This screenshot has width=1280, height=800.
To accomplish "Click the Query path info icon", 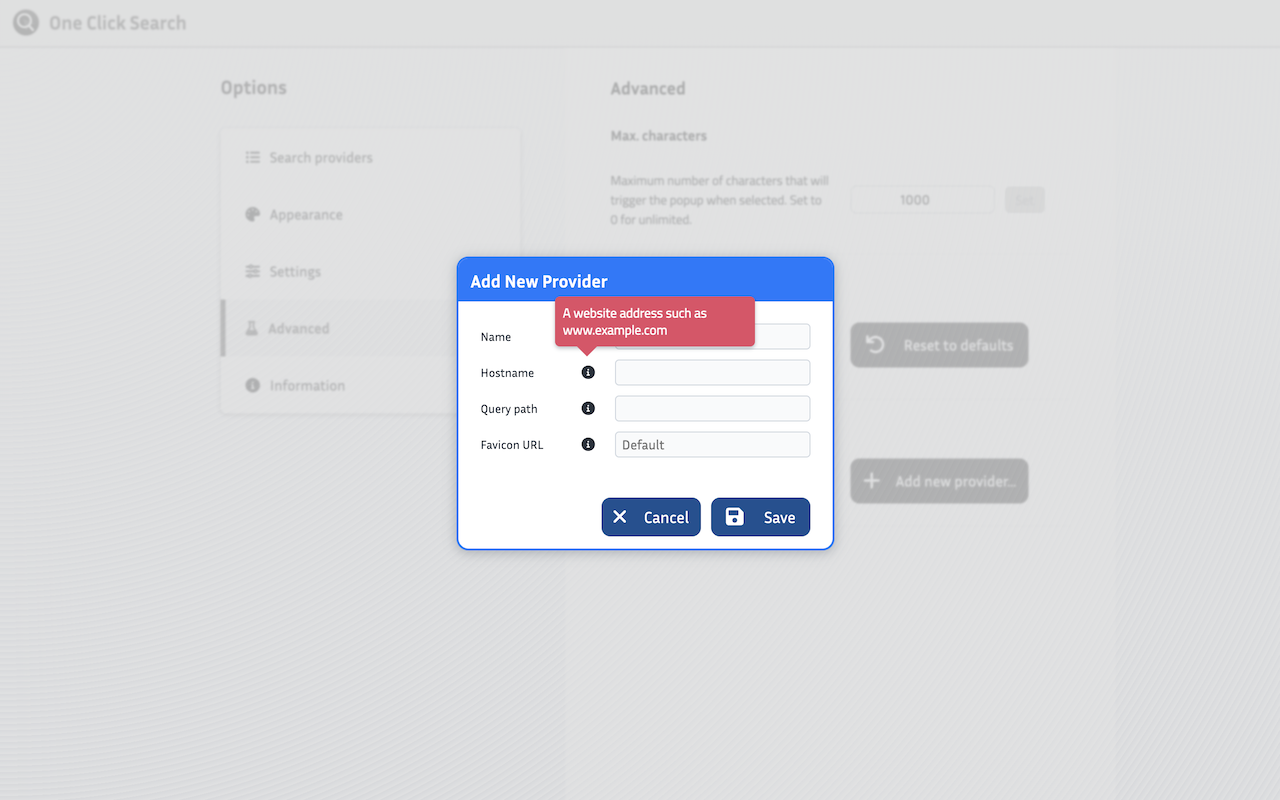I will pyautogui.click(x=588, y=409).
